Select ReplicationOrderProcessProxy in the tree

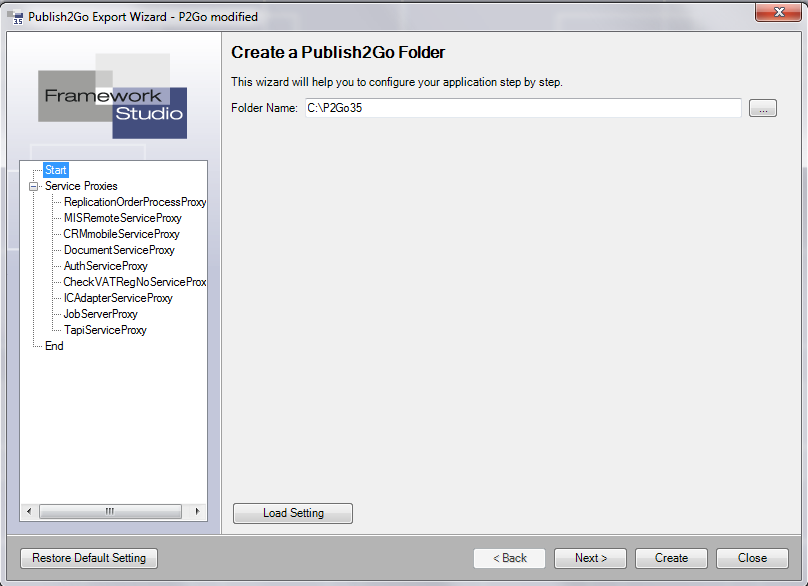click(134, 202)
